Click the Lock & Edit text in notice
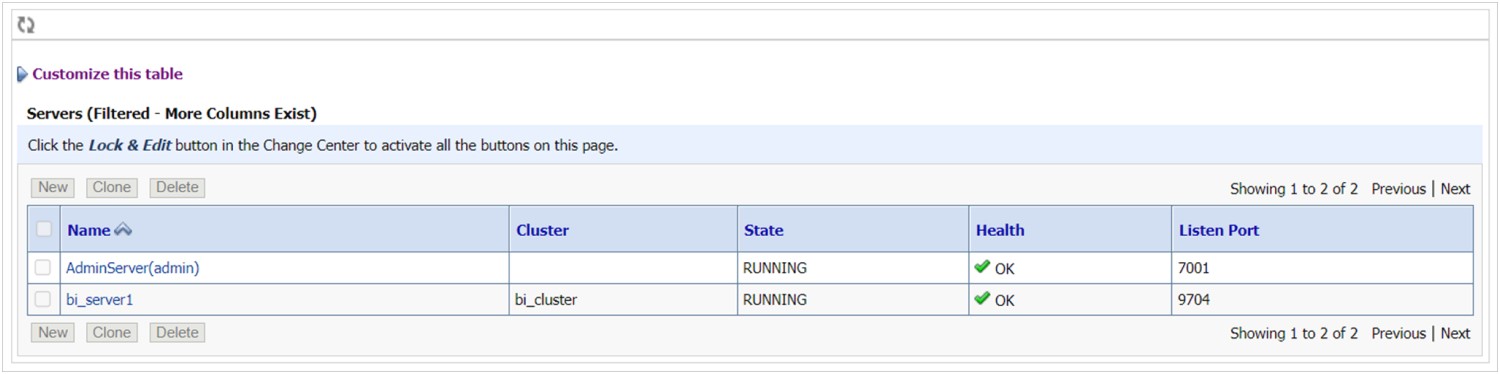 [x=130, y=145]
